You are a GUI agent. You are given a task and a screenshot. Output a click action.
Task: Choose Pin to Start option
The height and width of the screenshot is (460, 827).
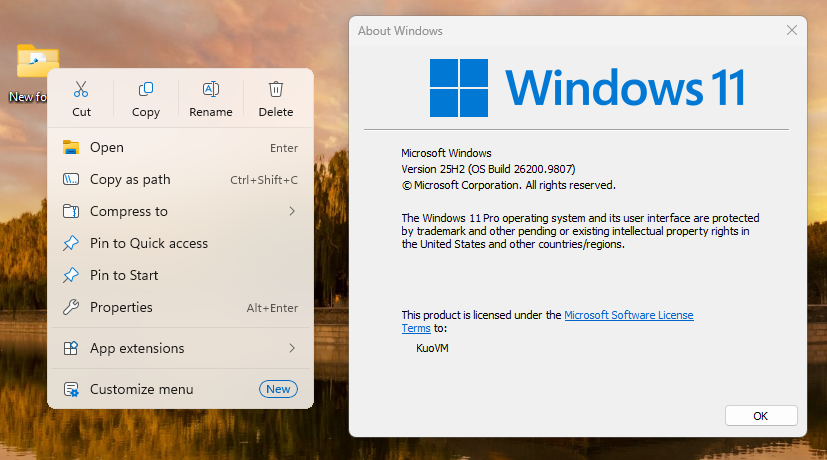click(x=180, y=275)
